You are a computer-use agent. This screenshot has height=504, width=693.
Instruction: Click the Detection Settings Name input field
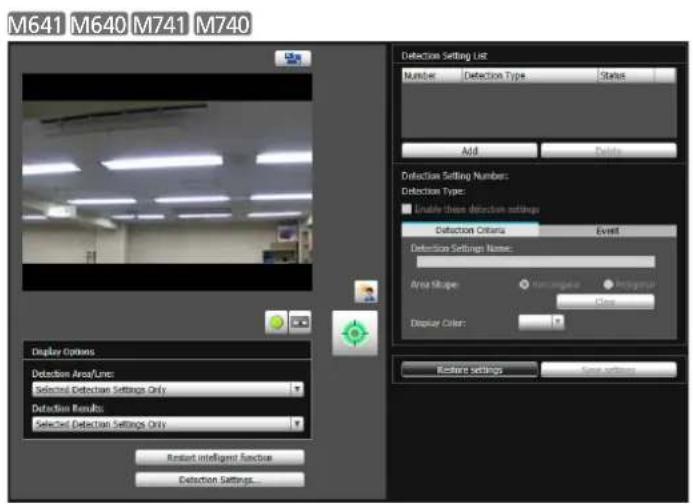coord(536,262)
